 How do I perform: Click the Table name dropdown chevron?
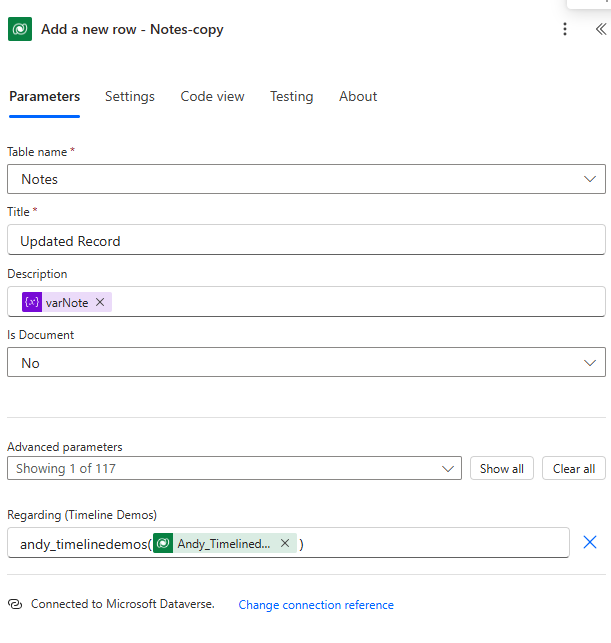point(590,179)
